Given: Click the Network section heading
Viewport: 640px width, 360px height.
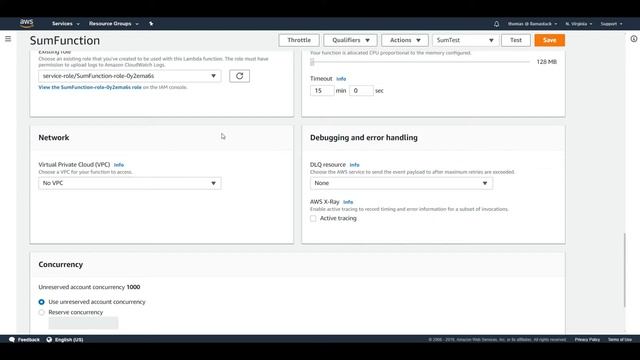Looking at the screenshot, I should tap(54, 138).
